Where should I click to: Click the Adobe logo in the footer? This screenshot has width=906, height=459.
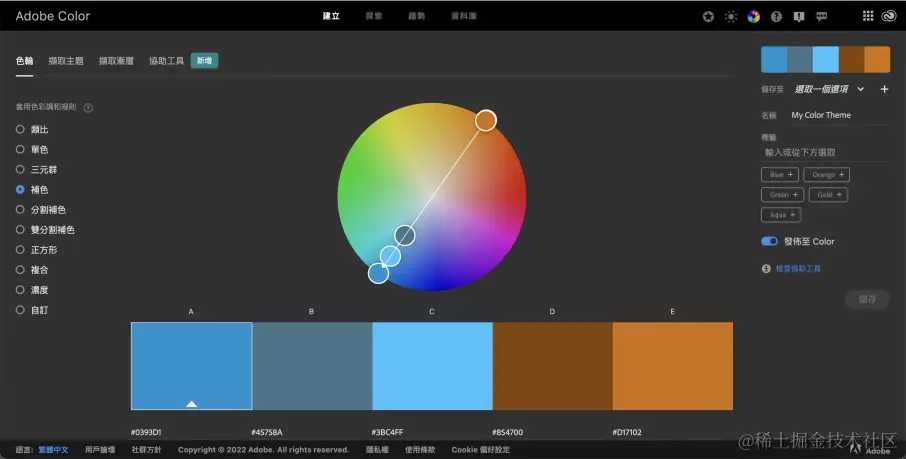coord(871,449)
